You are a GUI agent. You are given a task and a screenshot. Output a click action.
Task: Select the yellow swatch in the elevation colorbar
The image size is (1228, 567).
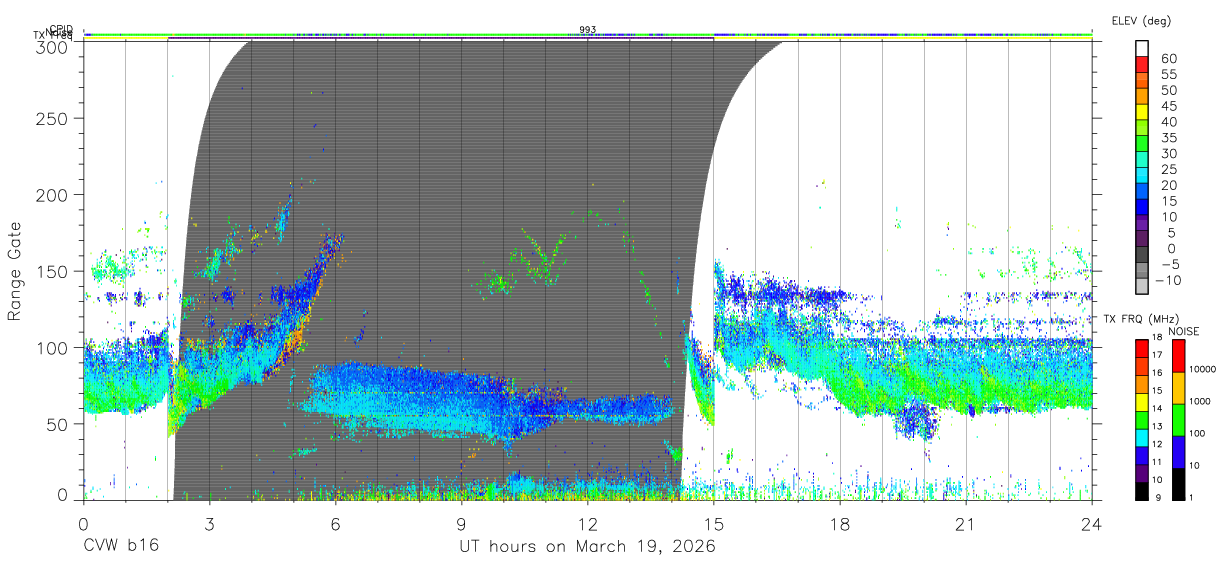(1144, 112)
